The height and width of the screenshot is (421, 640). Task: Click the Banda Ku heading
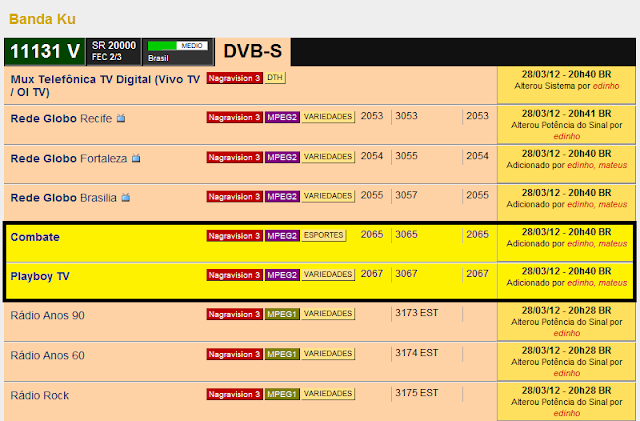pos(42,19)
